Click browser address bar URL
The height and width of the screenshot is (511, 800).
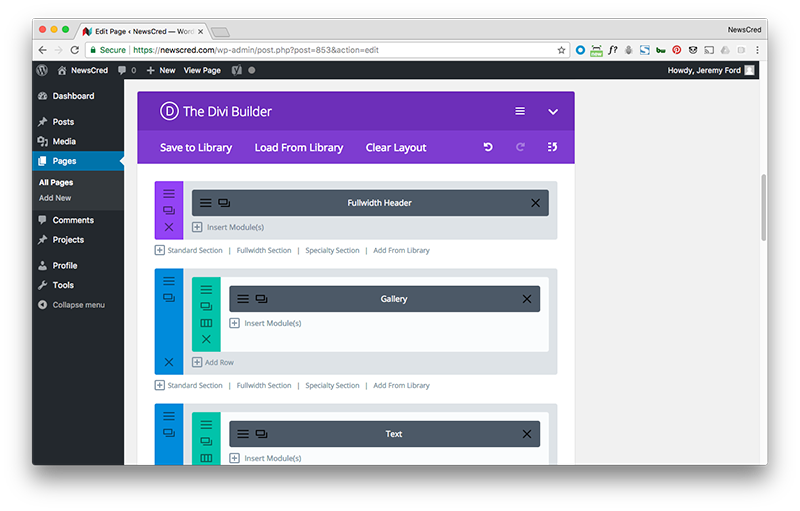click(255, 50)
